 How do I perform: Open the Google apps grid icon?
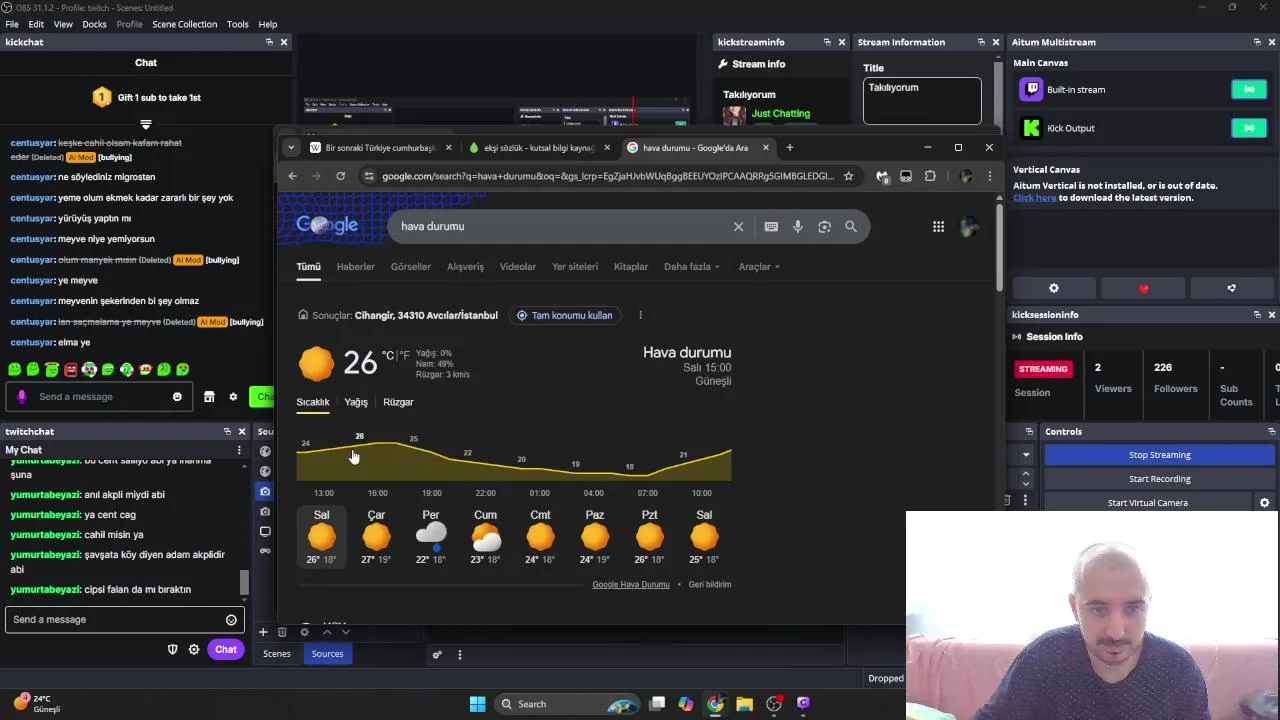pos(938,227)
